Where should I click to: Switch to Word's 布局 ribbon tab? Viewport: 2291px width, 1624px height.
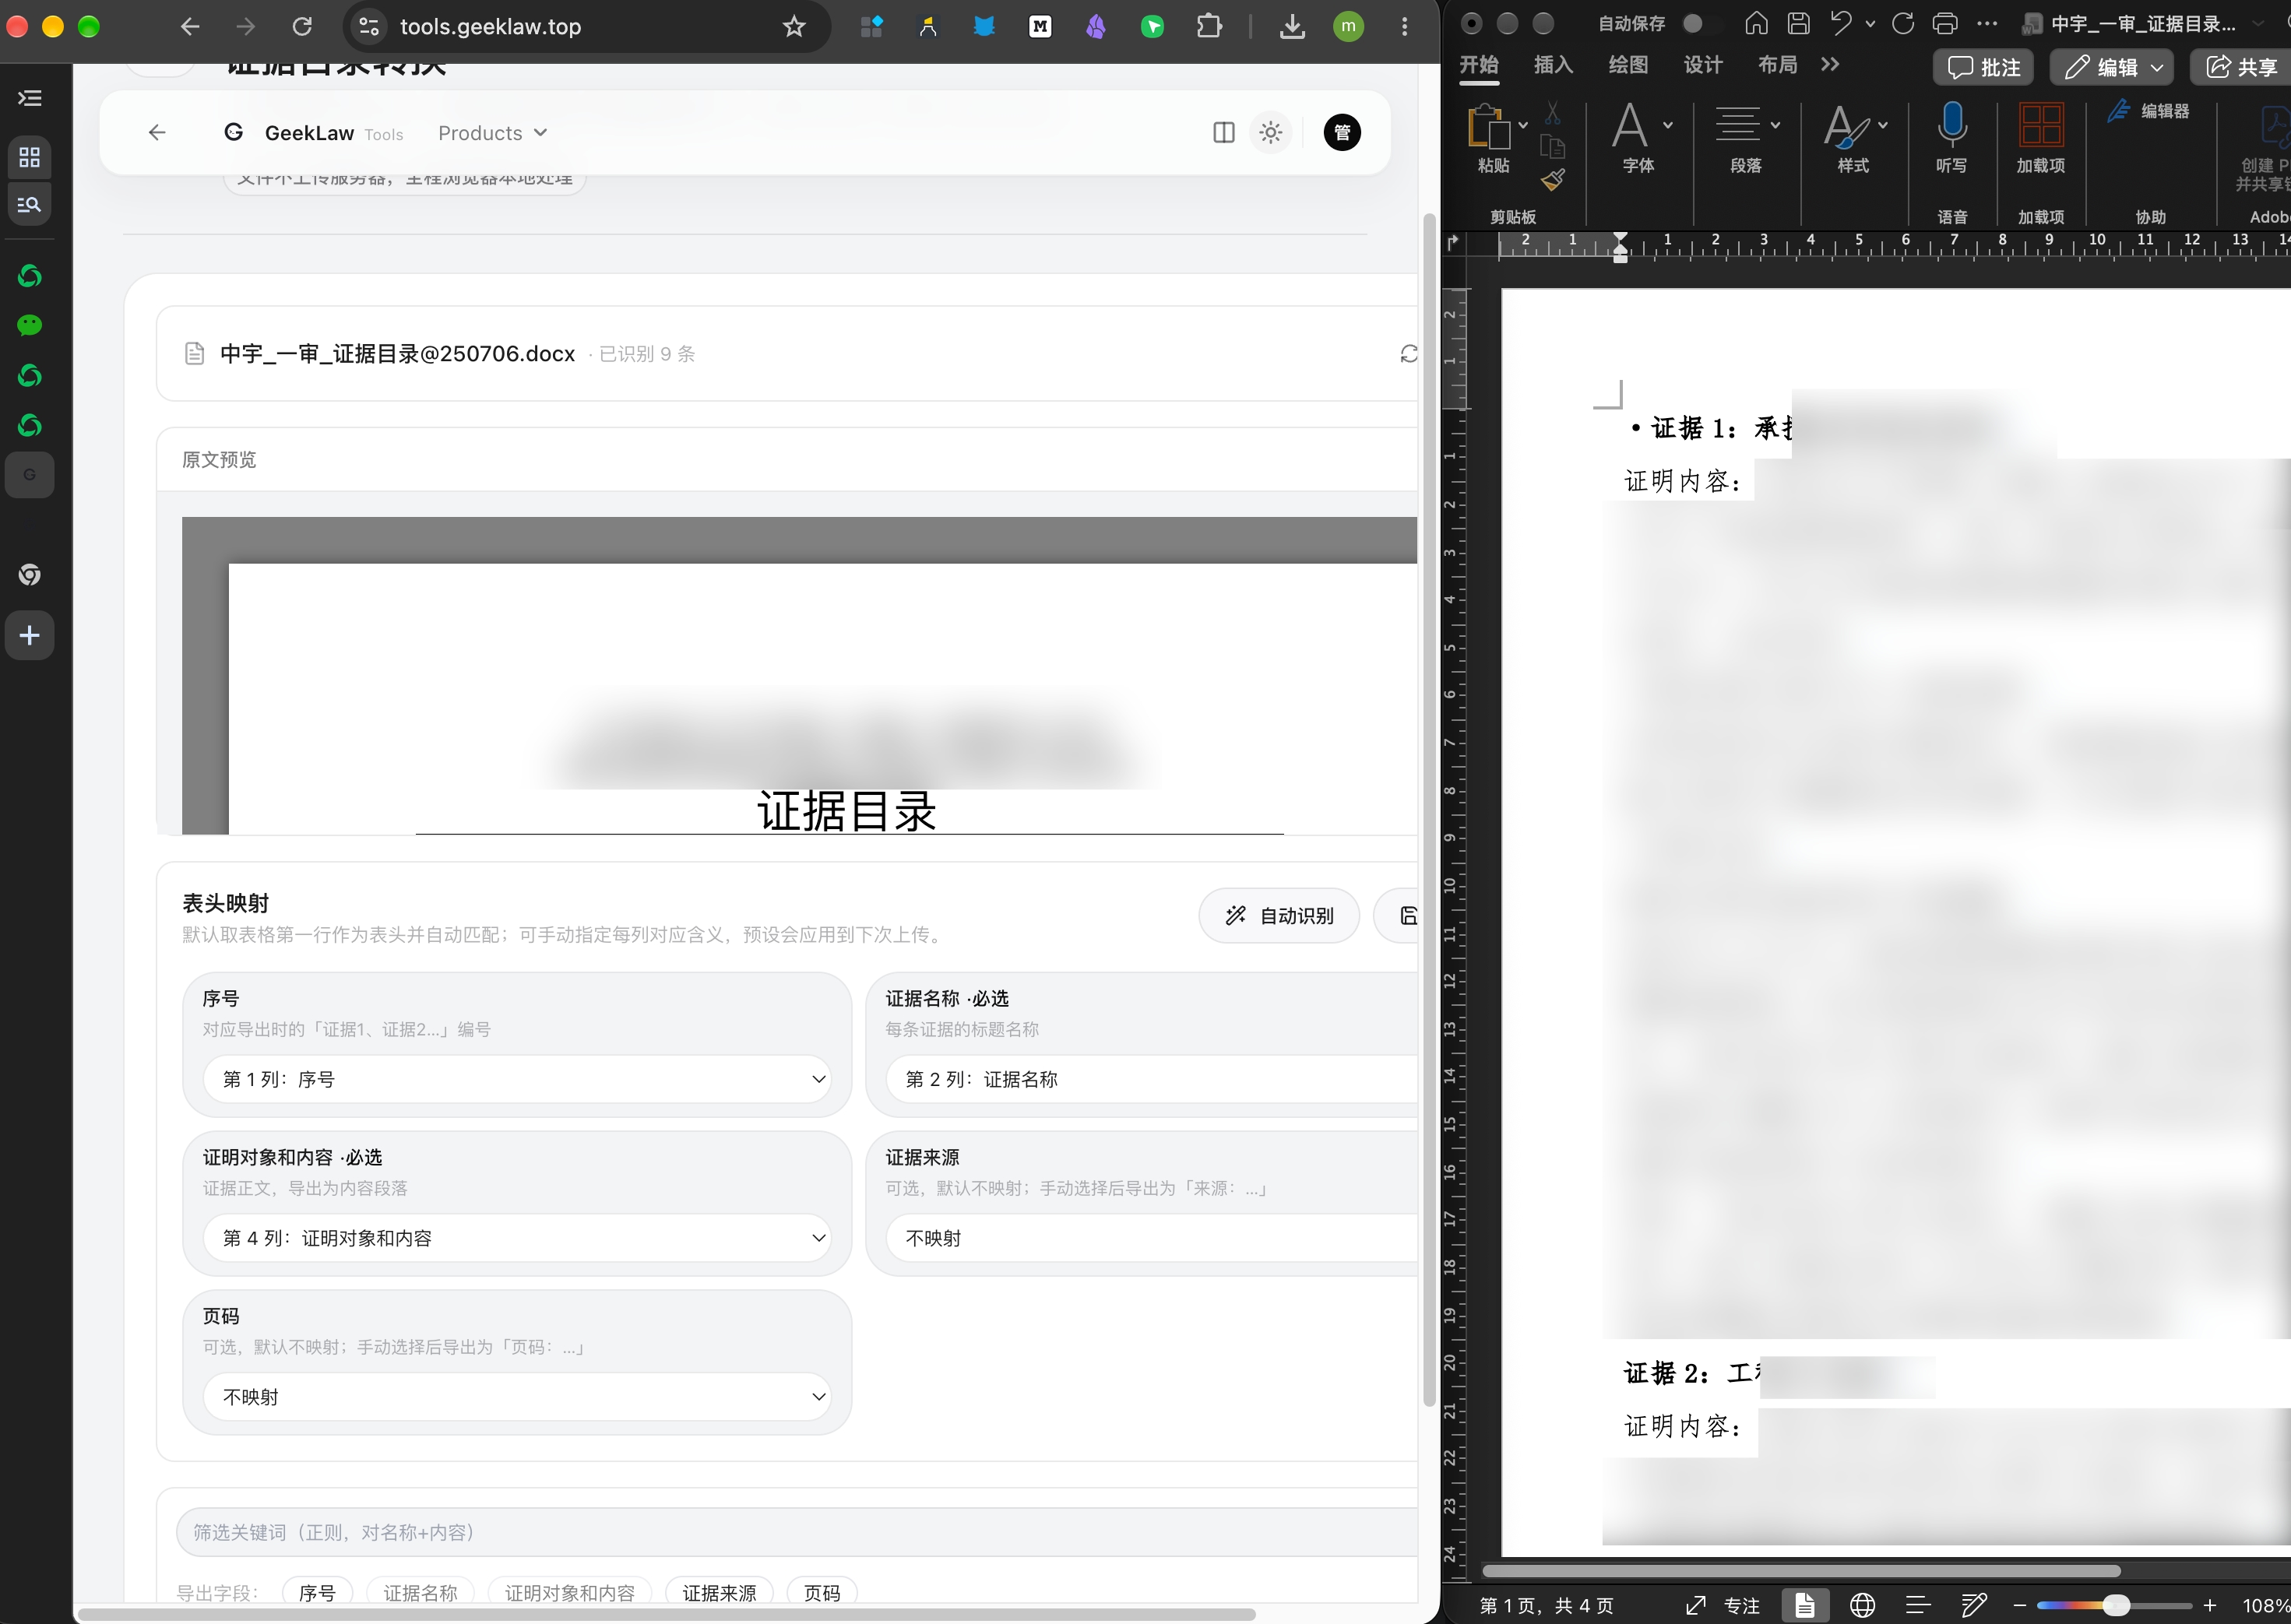click(1778, 65)
